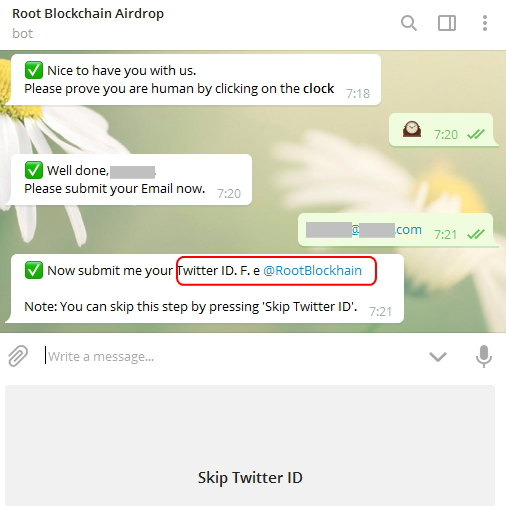Start voice recording with microphone icon
This screenshot has height=506, width=506.
point(484,356)
